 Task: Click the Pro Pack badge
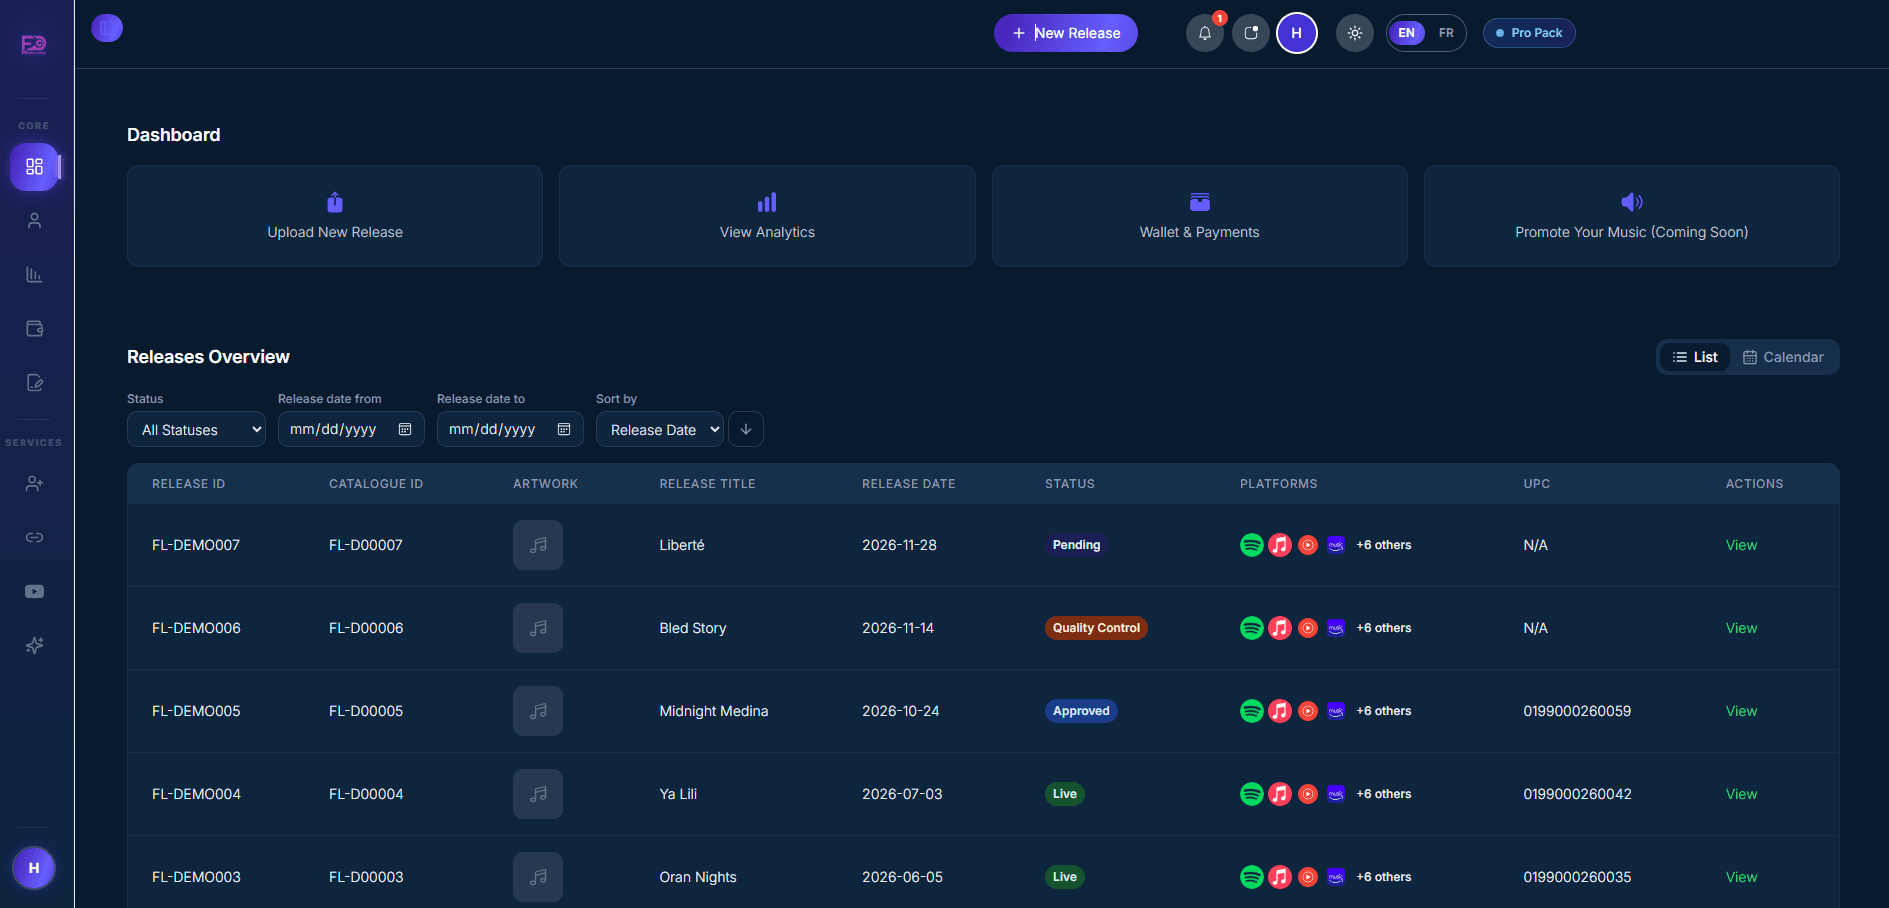(x=1529, y=33)
